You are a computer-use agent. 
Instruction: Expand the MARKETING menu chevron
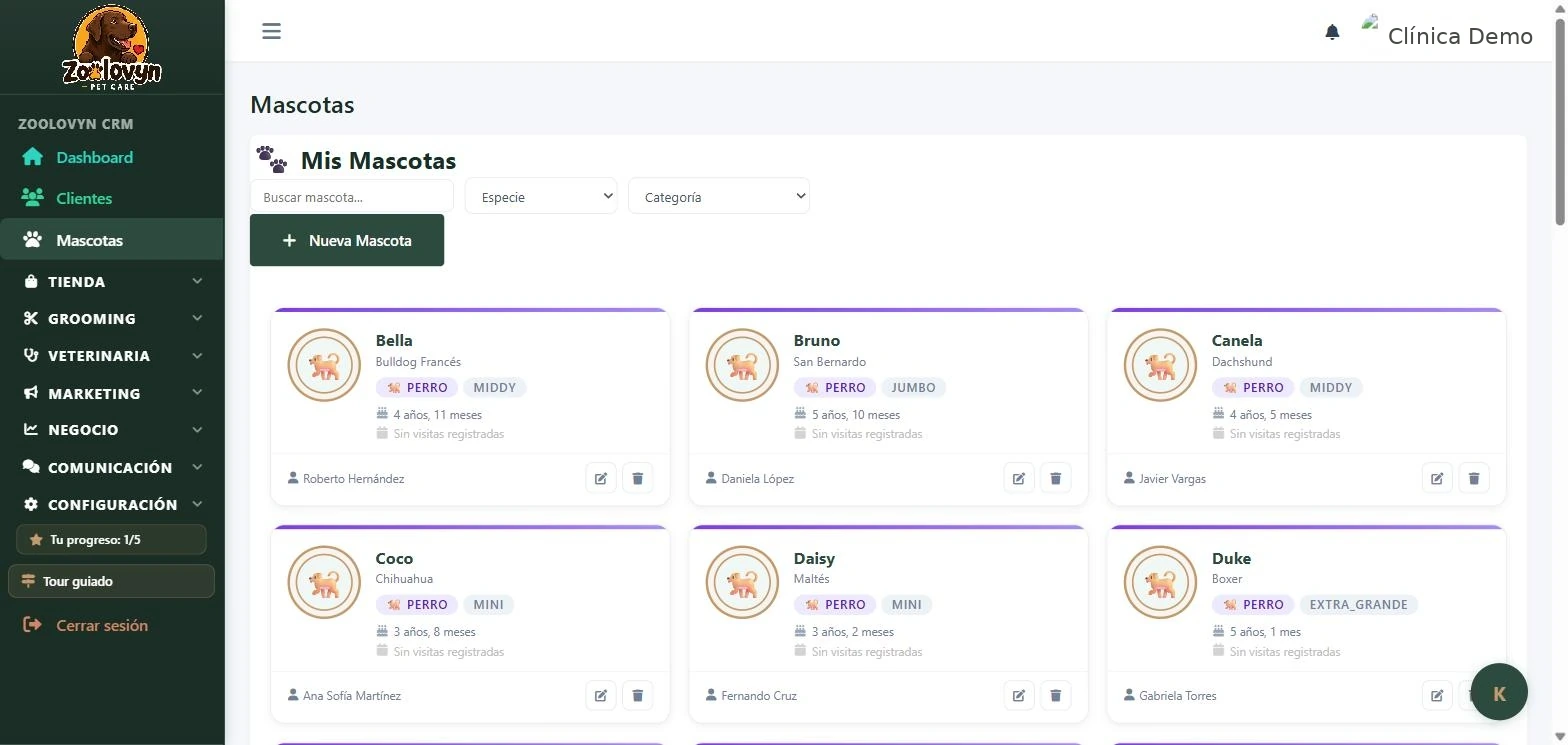tap(197, 393)
